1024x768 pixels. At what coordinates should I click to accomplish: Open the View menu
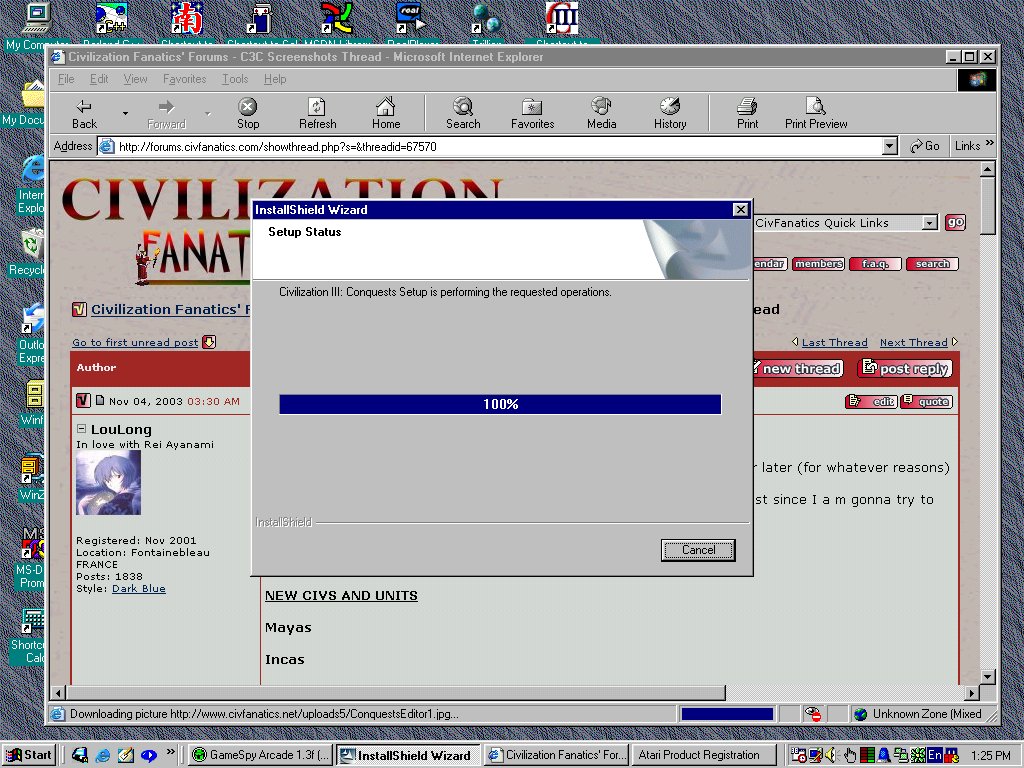pyautogui.click(x=135, y=79)
